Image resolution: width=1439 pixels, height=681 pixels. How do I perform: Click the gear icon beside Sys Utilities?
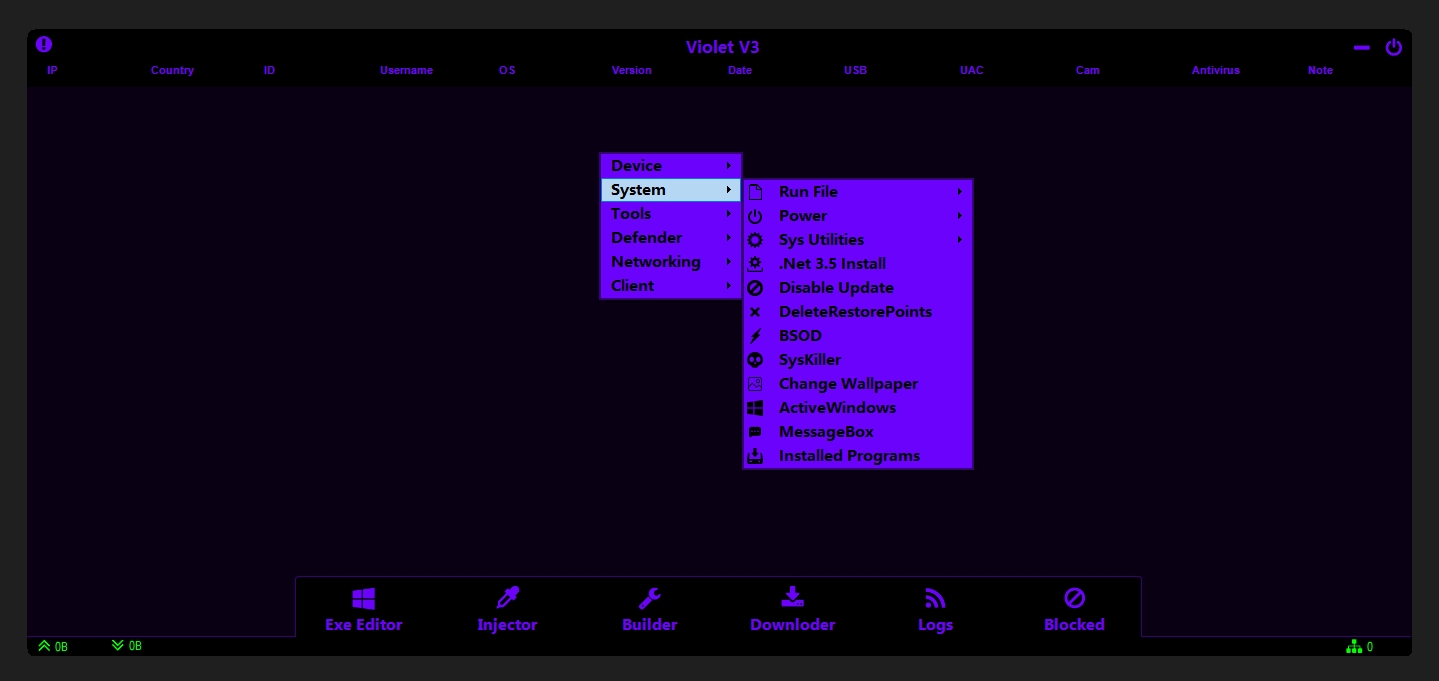pyautogui.click(x=756, y=240)
